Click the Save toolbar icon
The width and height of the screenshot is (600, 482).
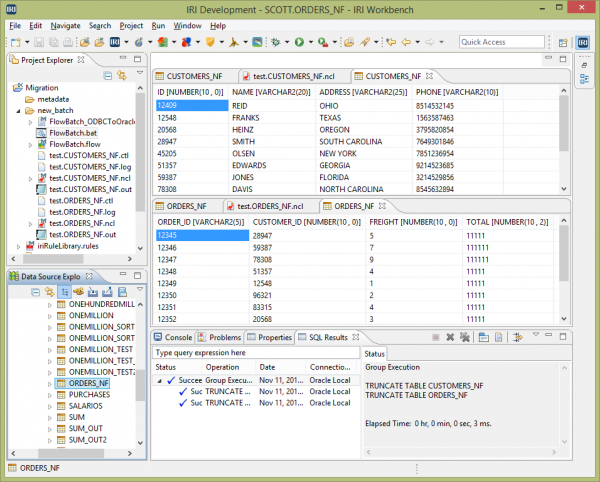pos(39,42)
